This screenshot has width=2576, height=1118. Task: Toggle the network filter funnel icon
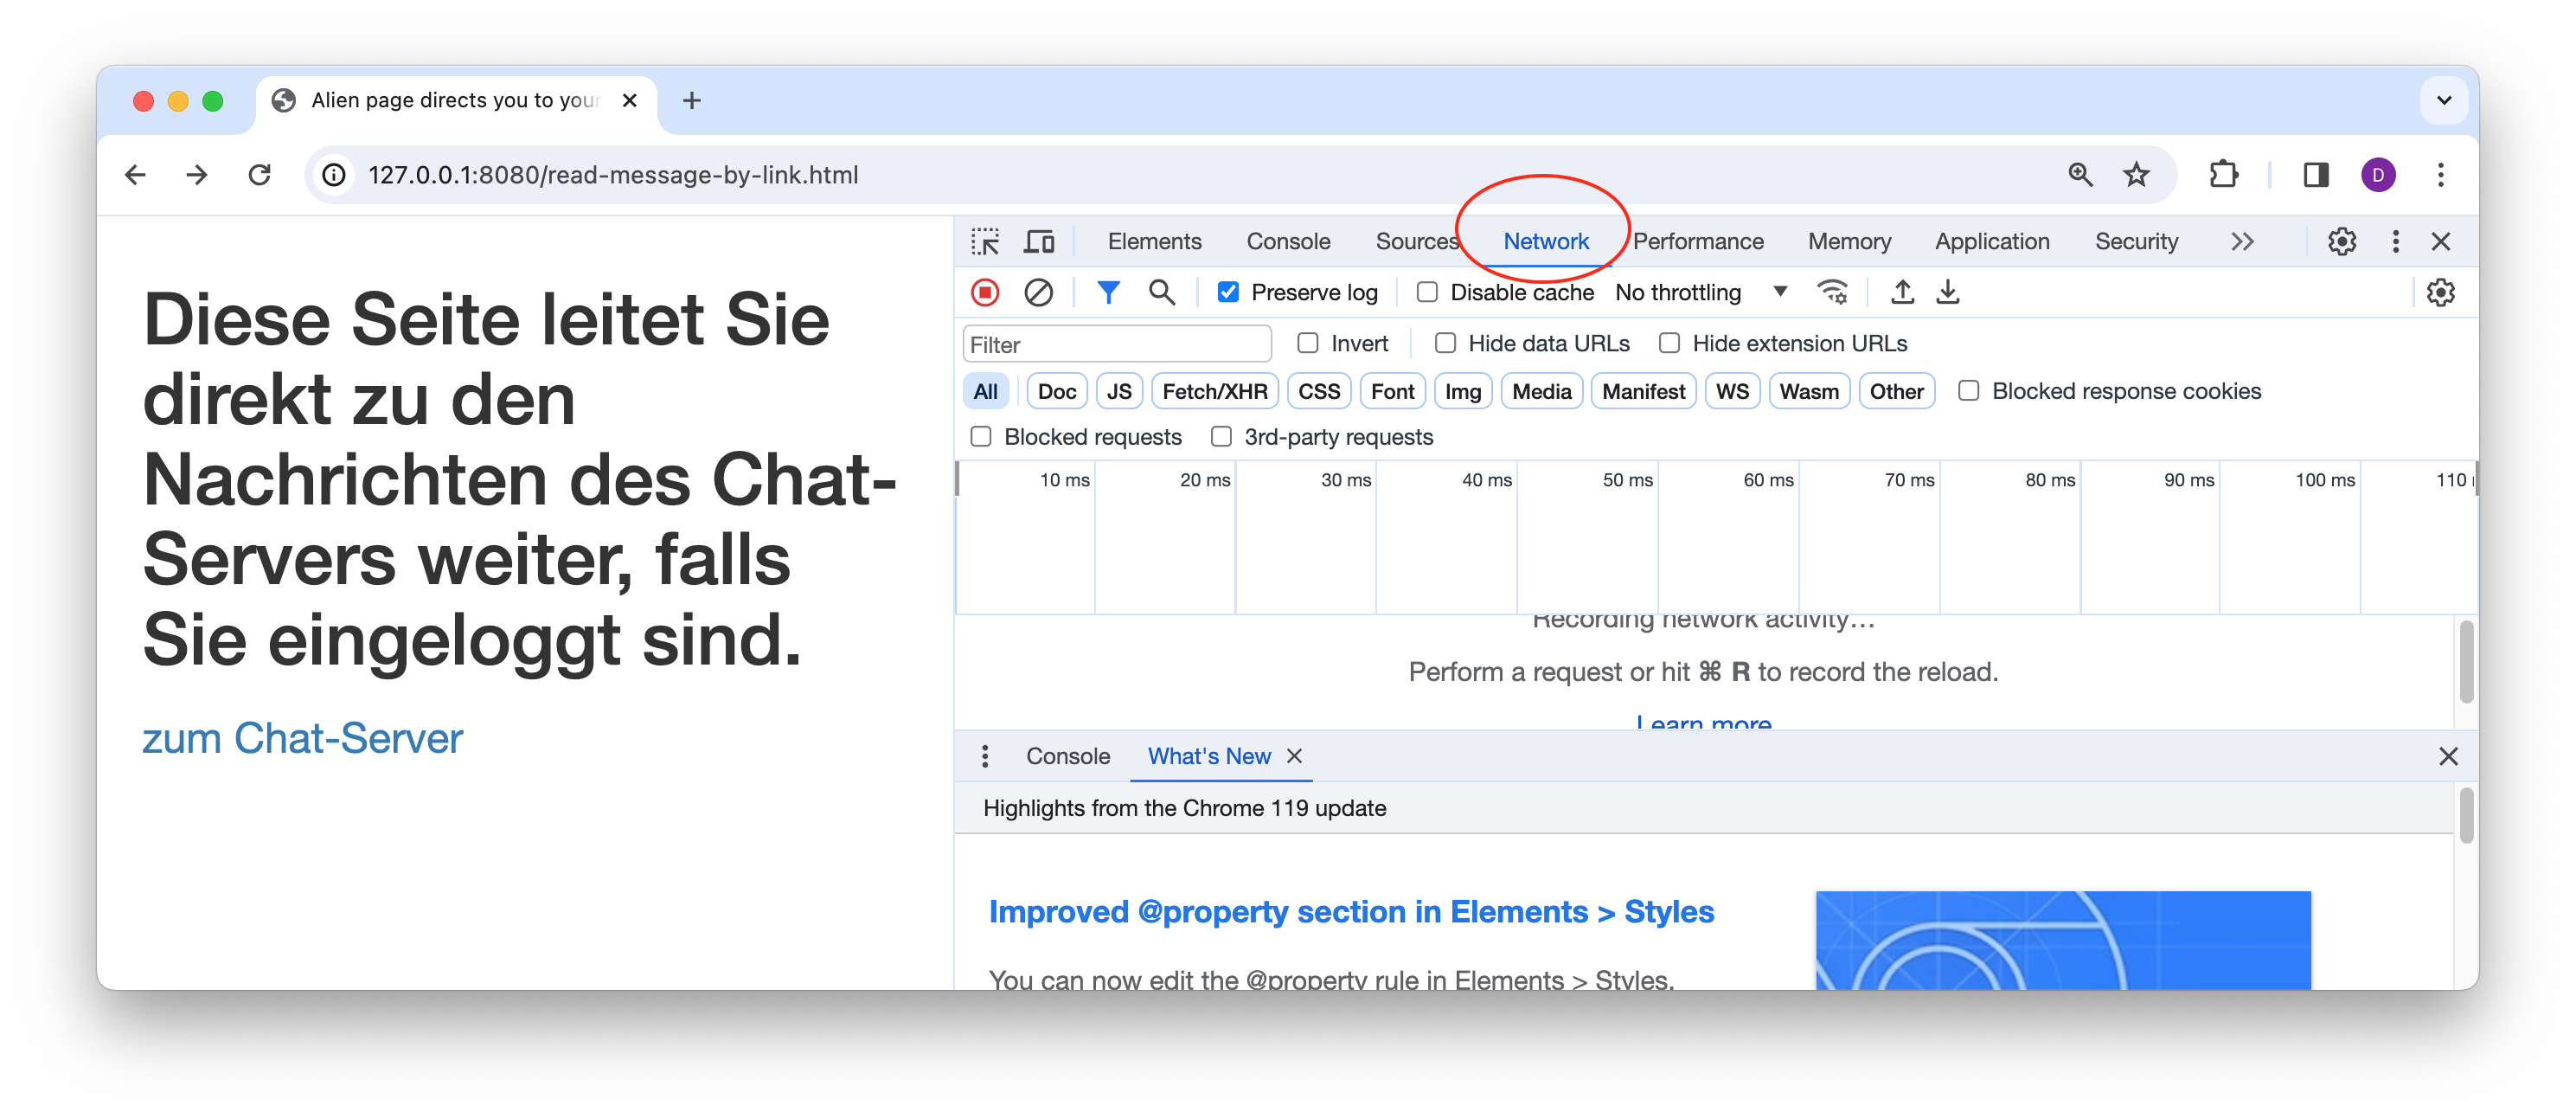(x=1108, y=293)
